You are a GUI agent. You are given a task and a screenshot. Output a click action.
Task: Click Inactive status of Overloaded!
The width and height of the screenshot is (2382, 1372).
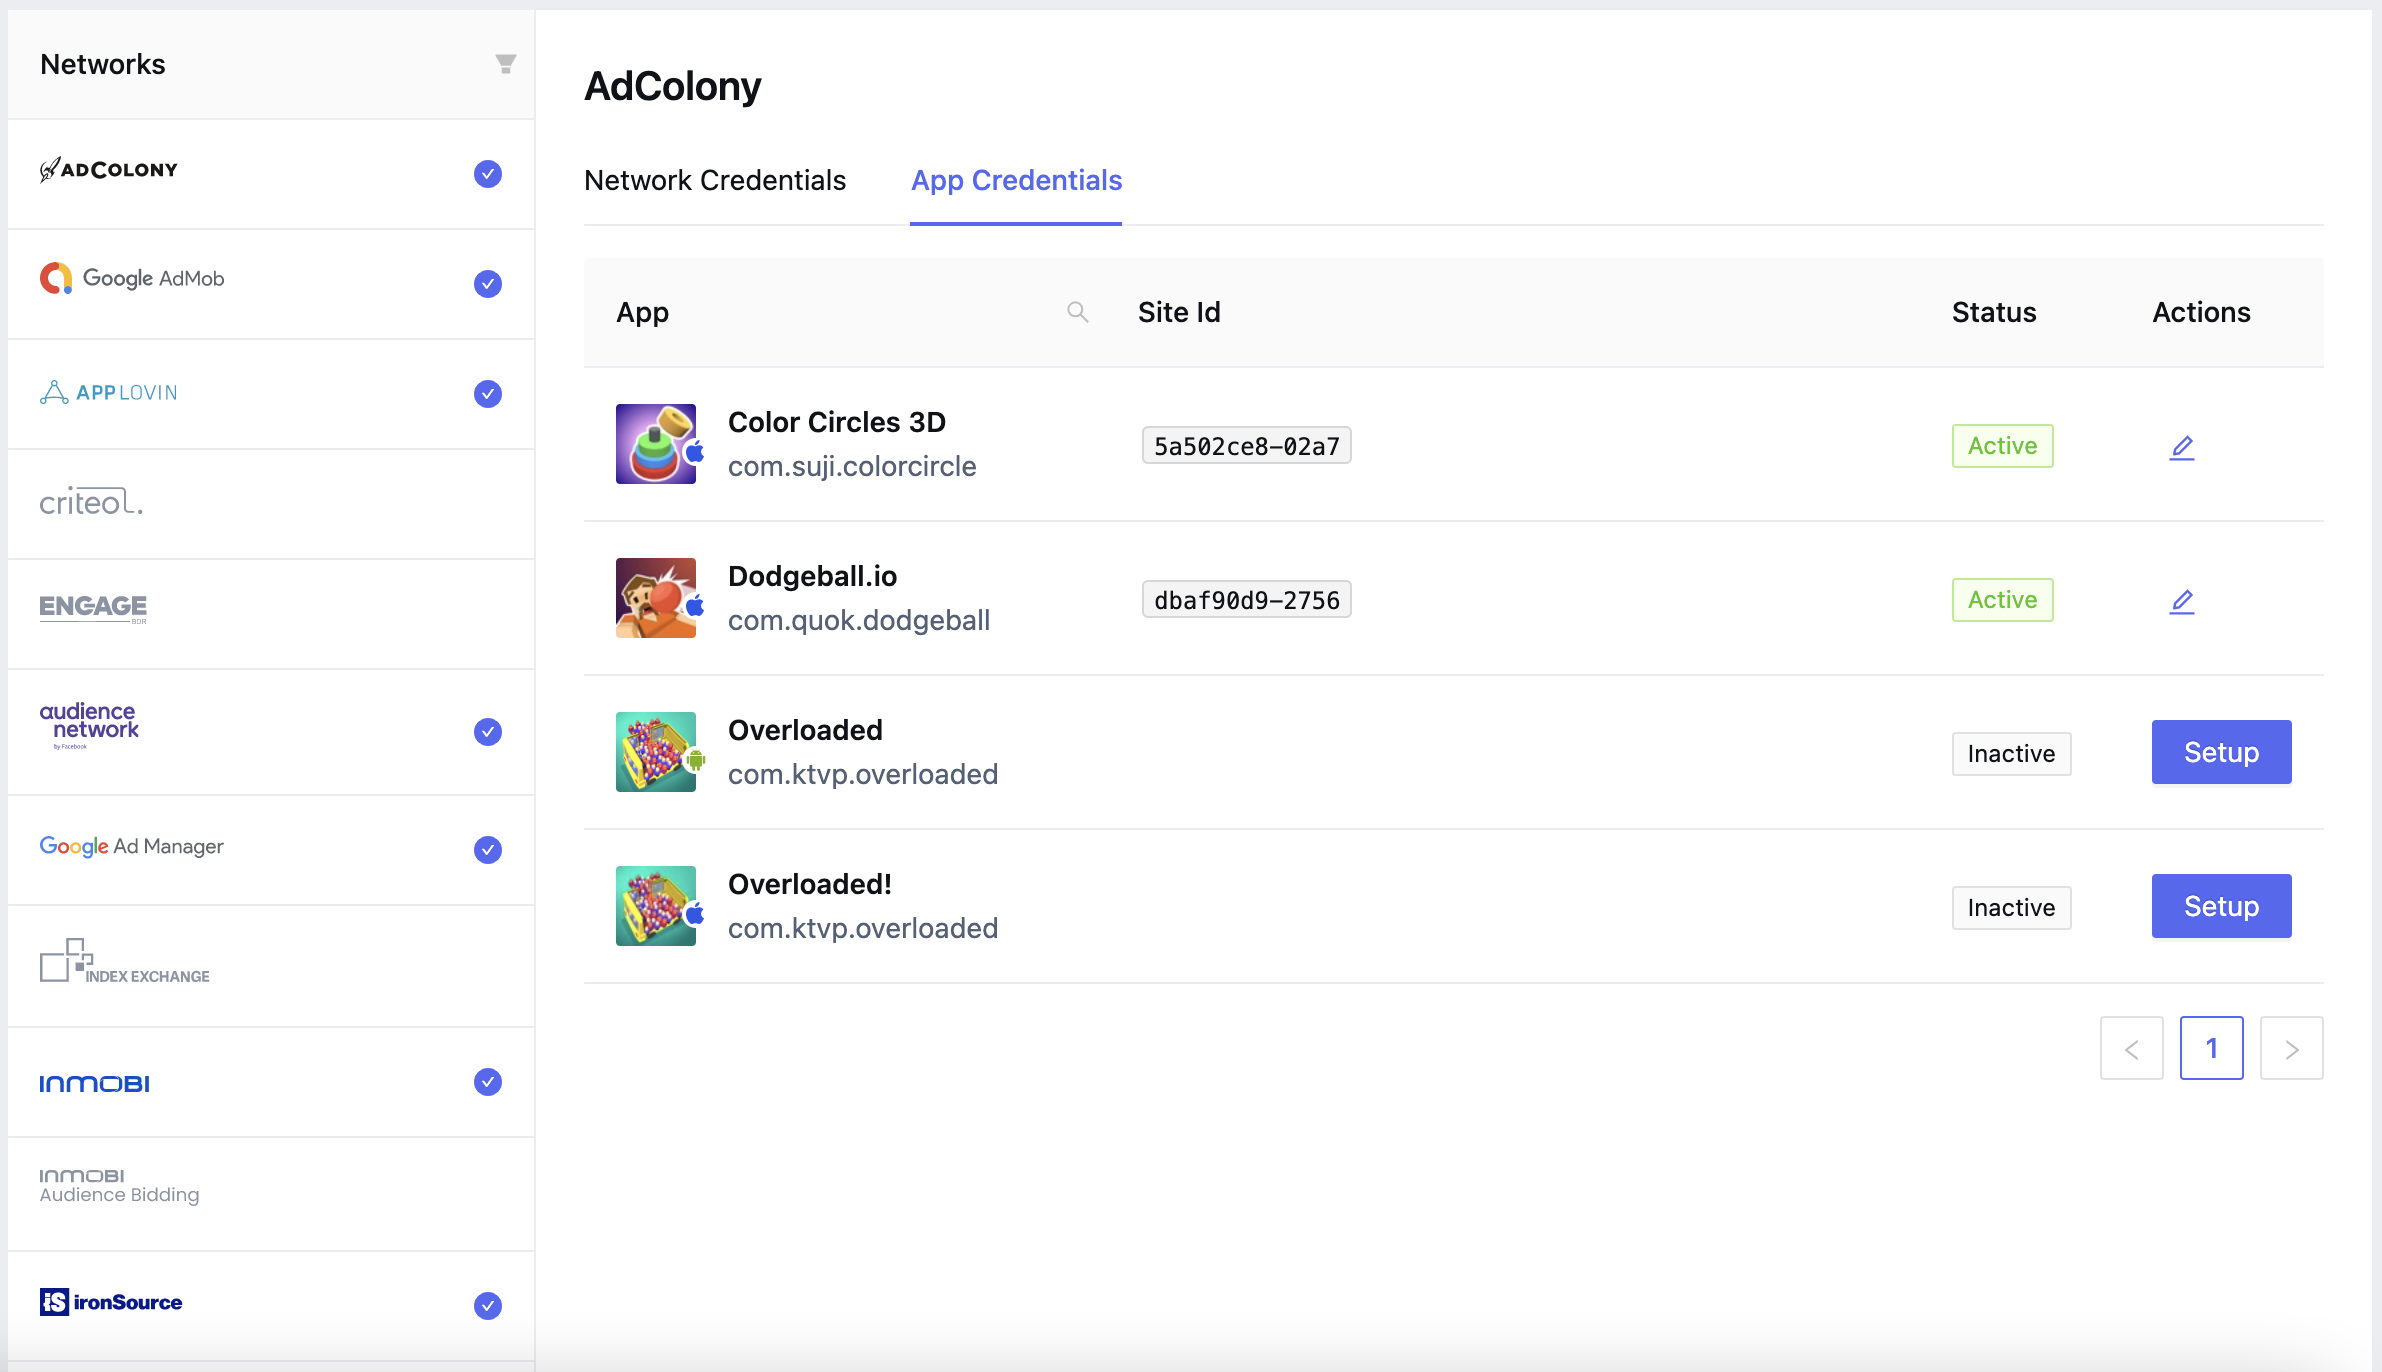click(x=2012, y=908)
